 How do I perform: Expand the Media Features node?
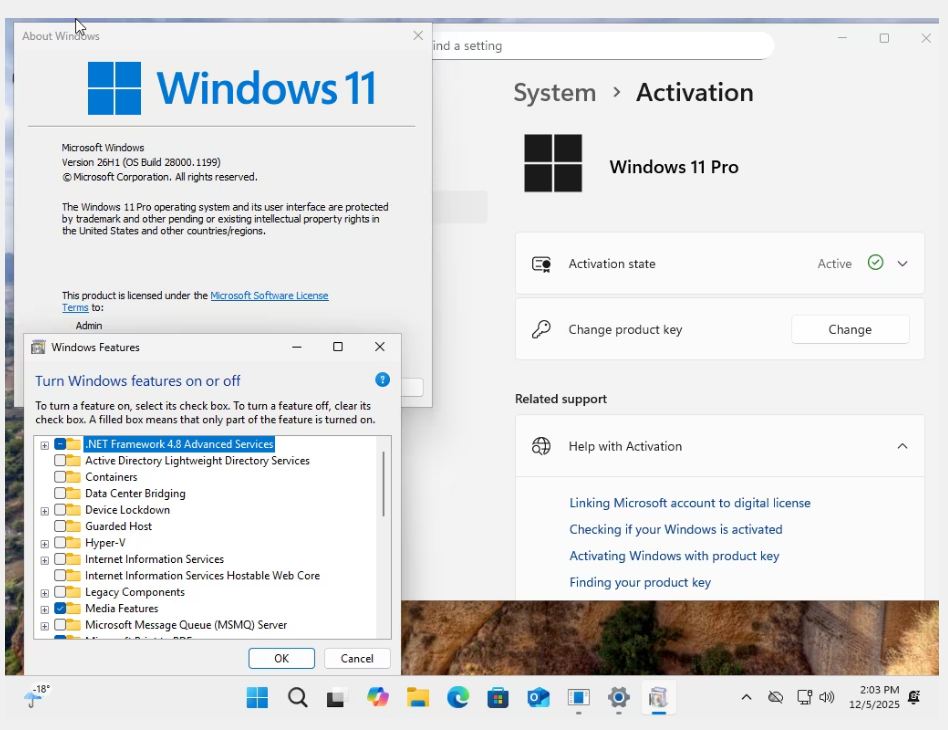tap(45, 610)
